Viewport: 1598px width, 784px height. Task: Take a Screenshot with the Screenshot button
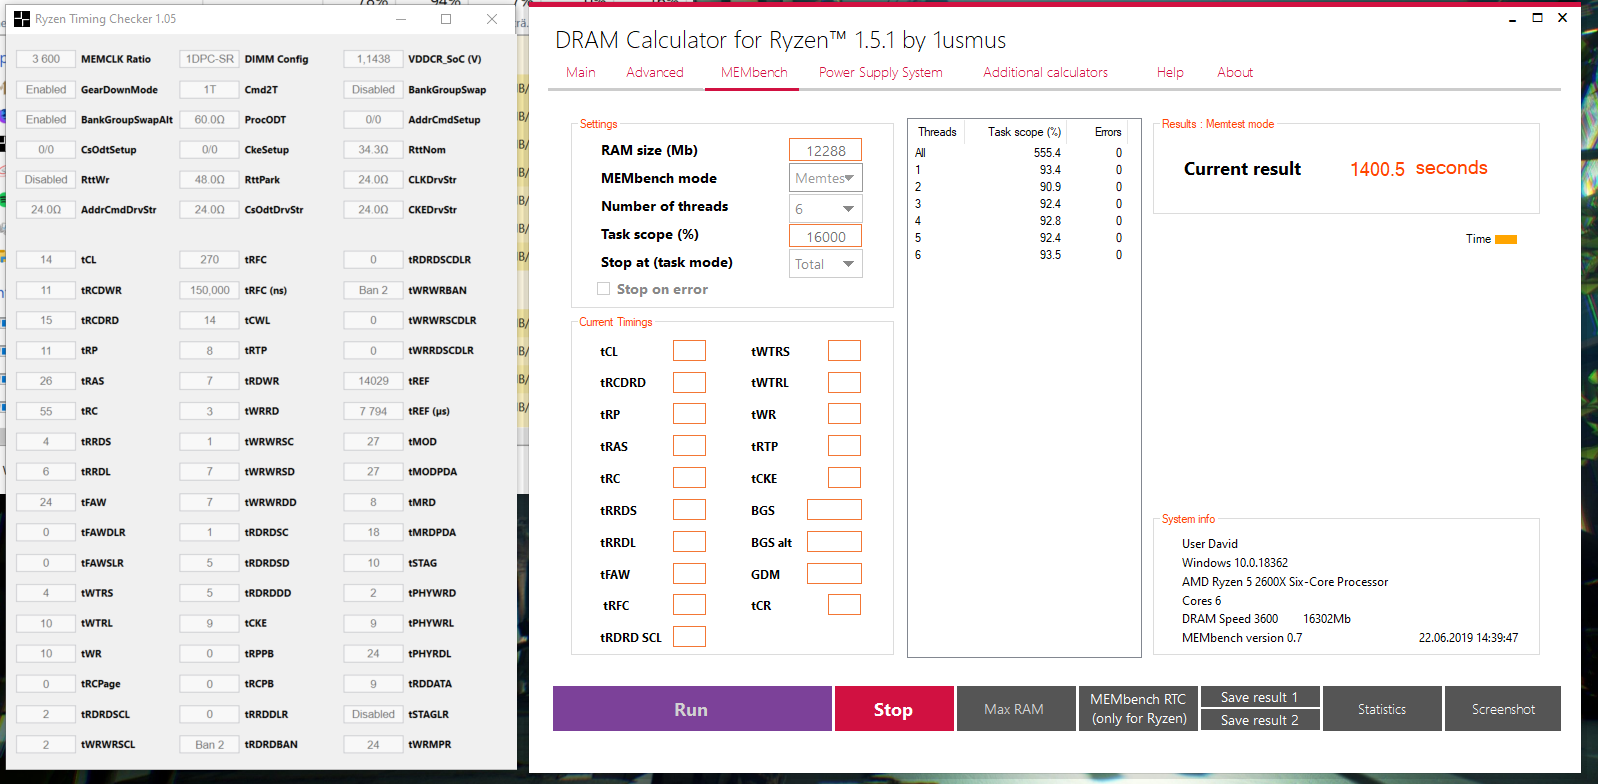pyautogui.click(x=1503, y=709)
